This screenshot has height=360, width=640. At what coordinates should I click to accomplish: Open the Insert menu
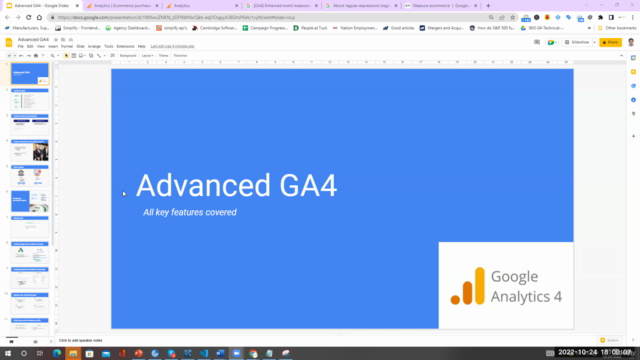point(53,47)
